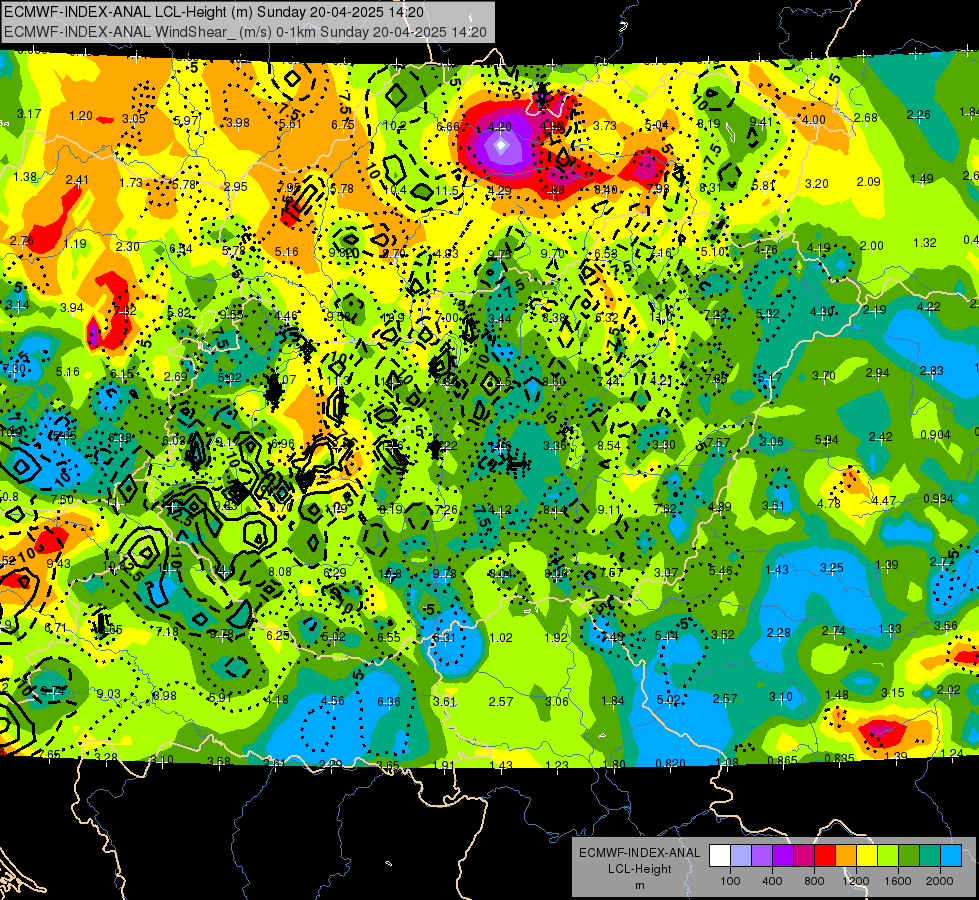Click 'LCL-Height' label in the legend
This screenshot has height=900, width=979.
click(640, 869)
